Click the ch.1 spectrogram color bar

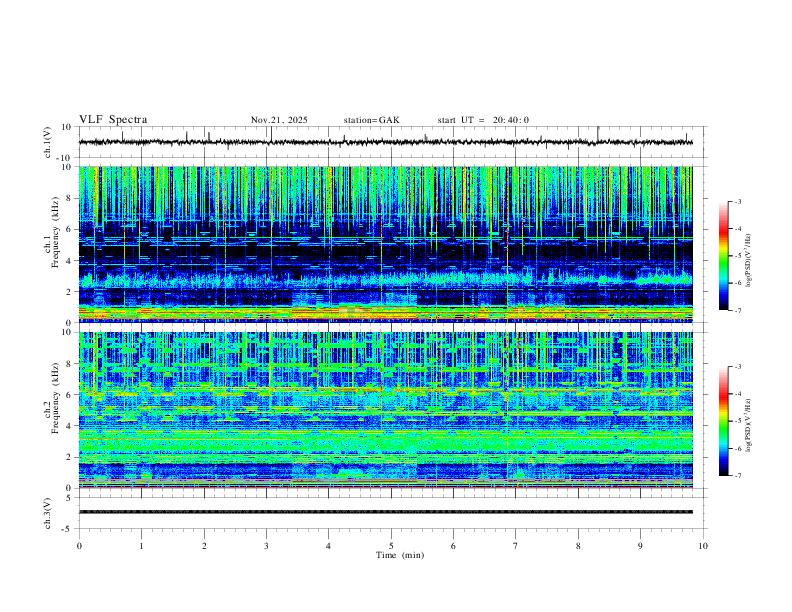coord(723,256)
